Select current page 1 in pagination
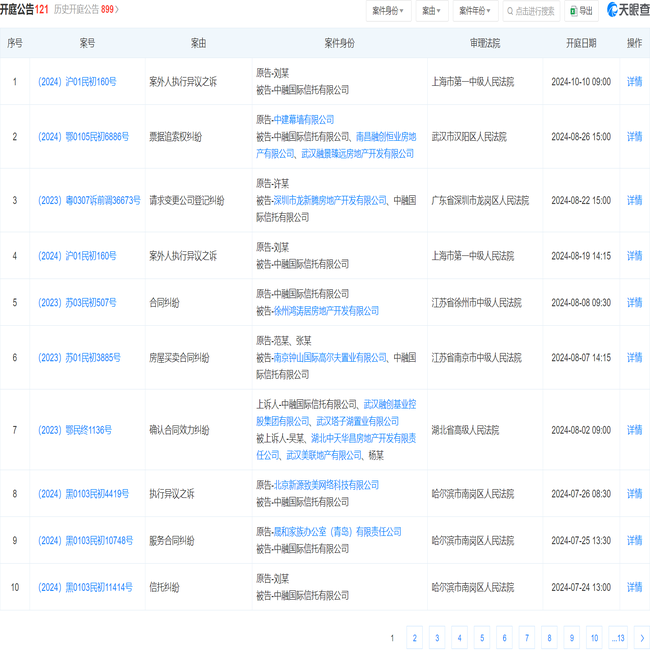The width and height of the screenshot is (650, 650). point(392,638)
